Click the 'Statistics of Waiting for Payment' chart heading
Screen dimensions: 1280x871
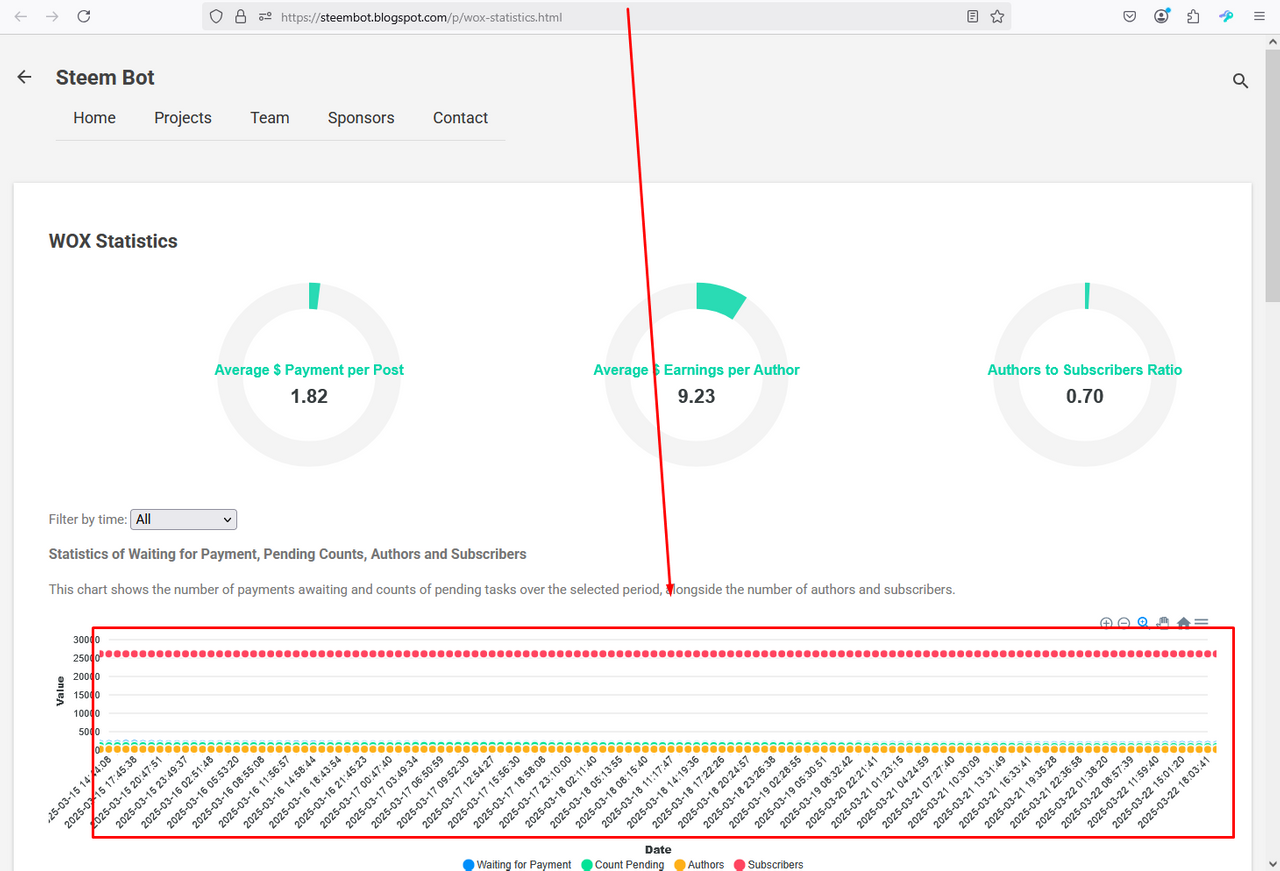(x=288, y=554)
